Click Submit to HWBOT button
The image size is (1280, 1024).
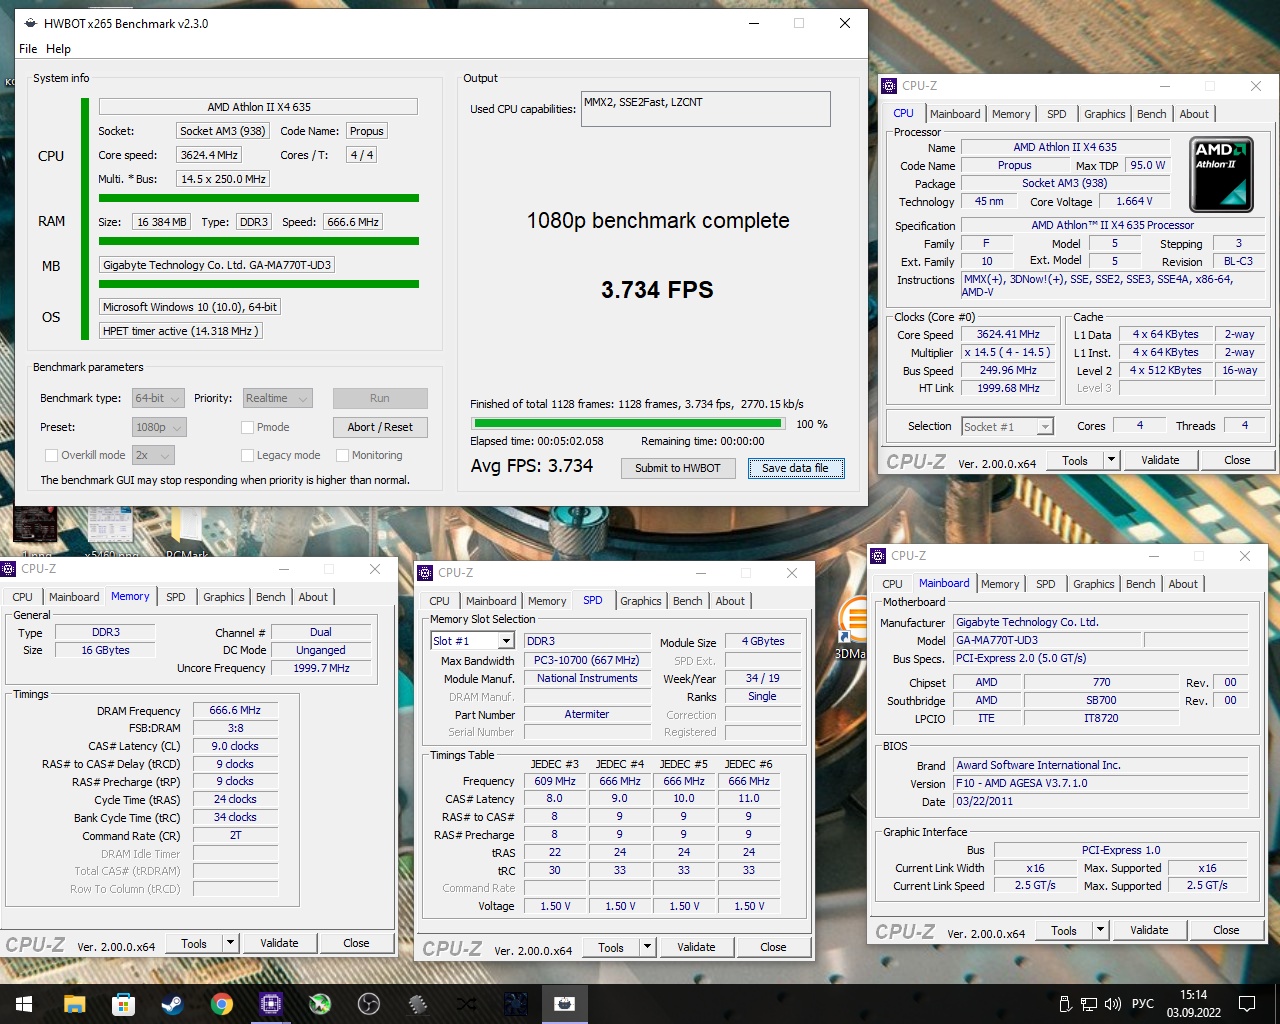click(x=678, y=468)
